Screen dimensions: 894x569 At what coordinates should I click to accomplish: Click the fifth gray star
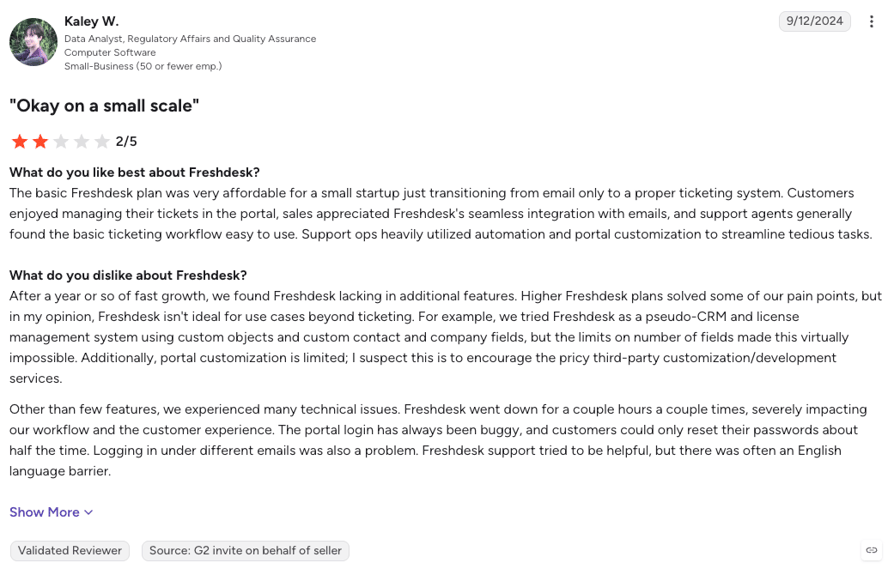click(x=102, y=141)
